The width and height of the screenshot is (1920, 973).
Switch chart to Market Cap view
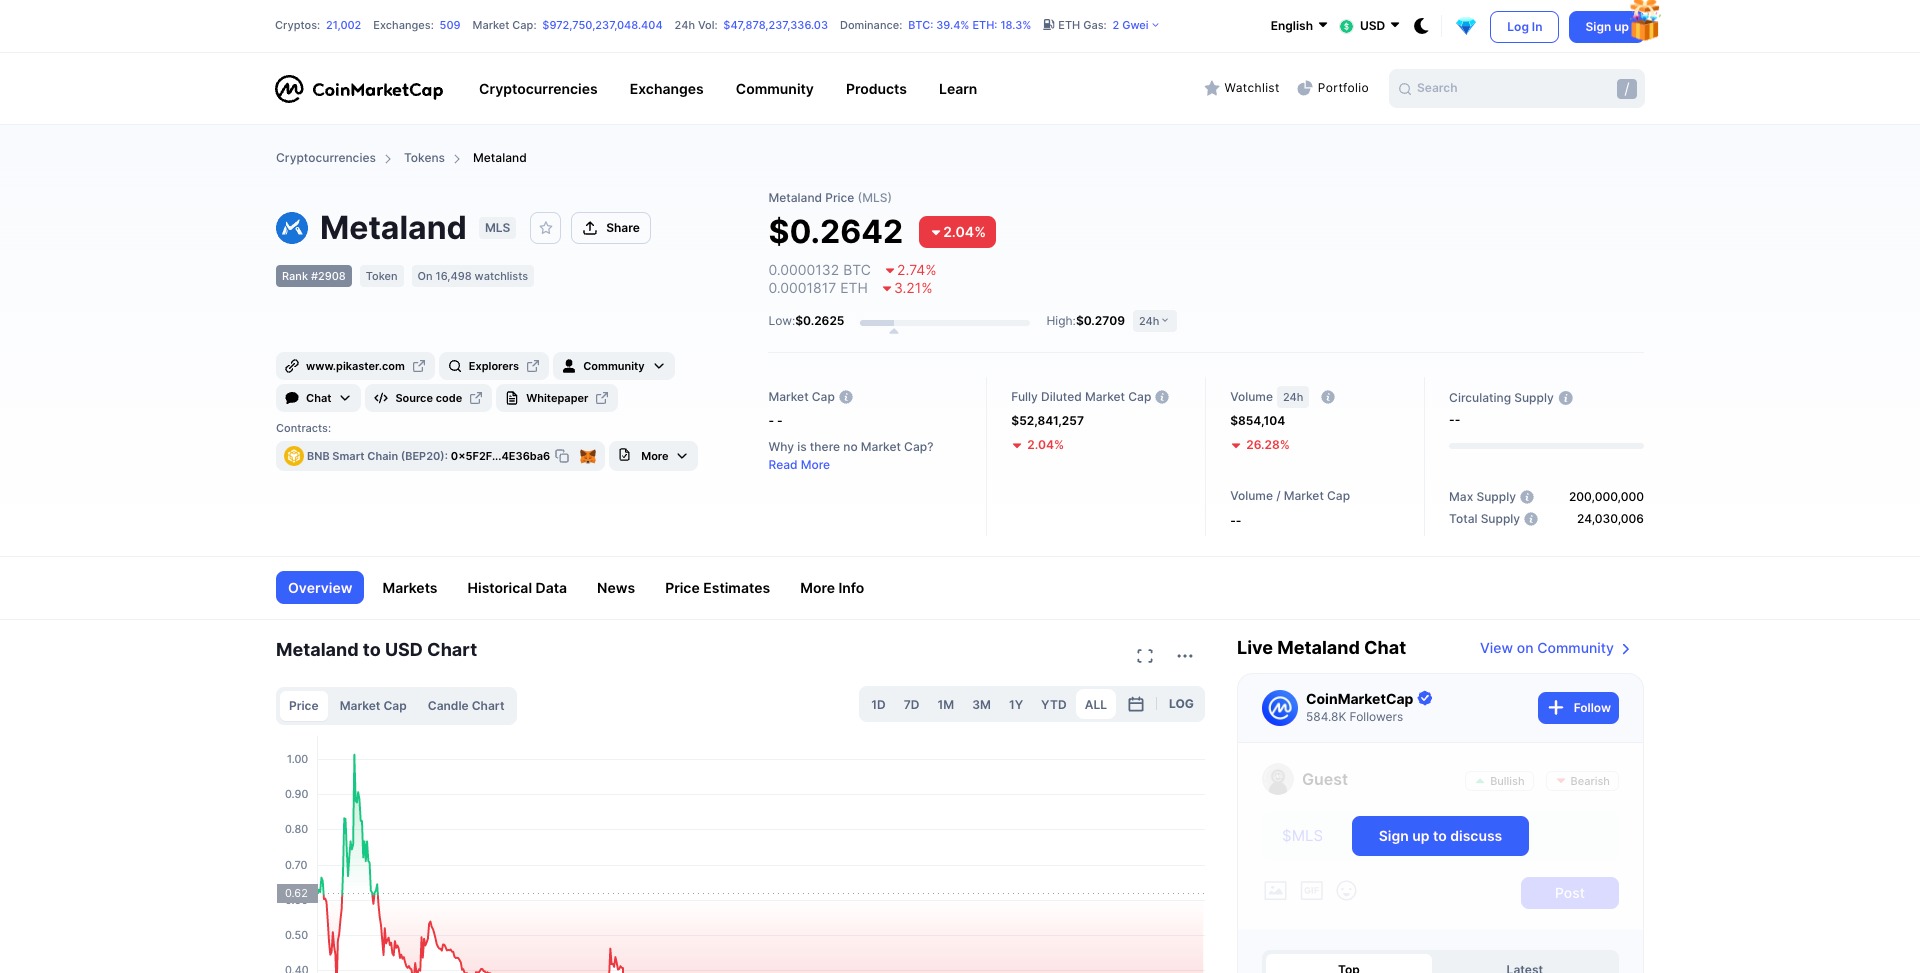(373, 706)
